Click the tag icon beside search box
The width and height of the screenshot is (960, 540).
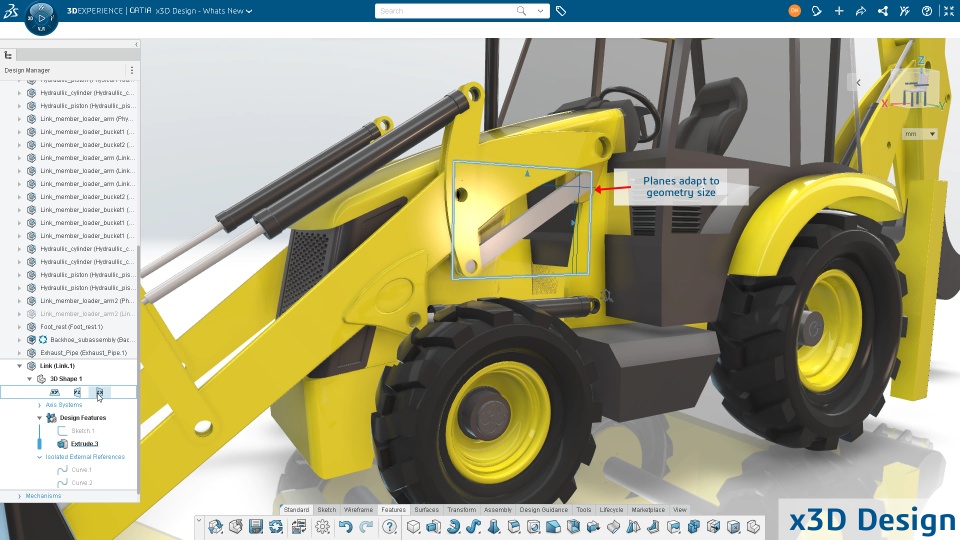(561, 11)
